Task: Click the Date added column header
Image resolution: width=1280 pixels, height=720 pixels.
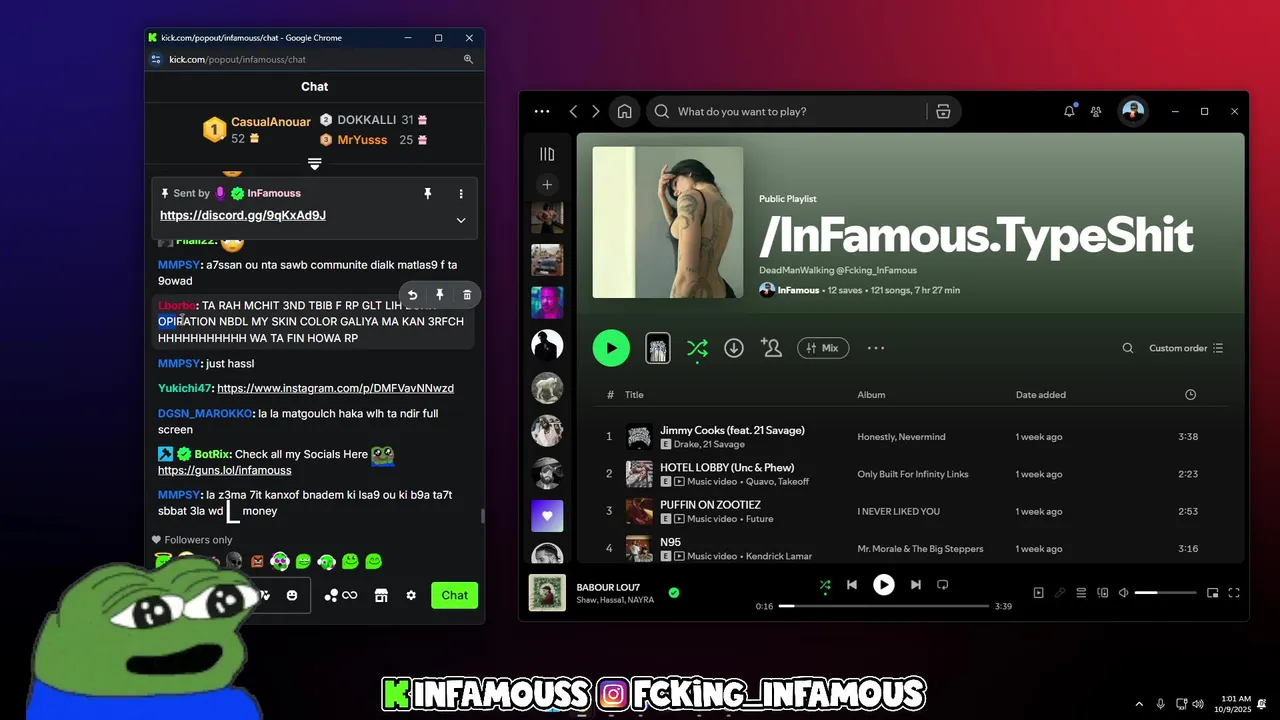Action: [x=1041, y=395]
